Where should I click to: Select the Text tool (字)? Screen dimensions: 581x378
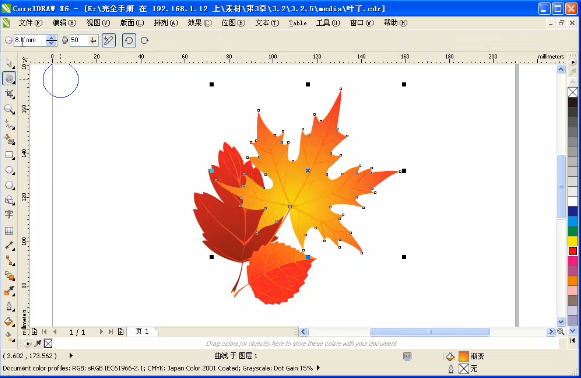tap(9, 215)
